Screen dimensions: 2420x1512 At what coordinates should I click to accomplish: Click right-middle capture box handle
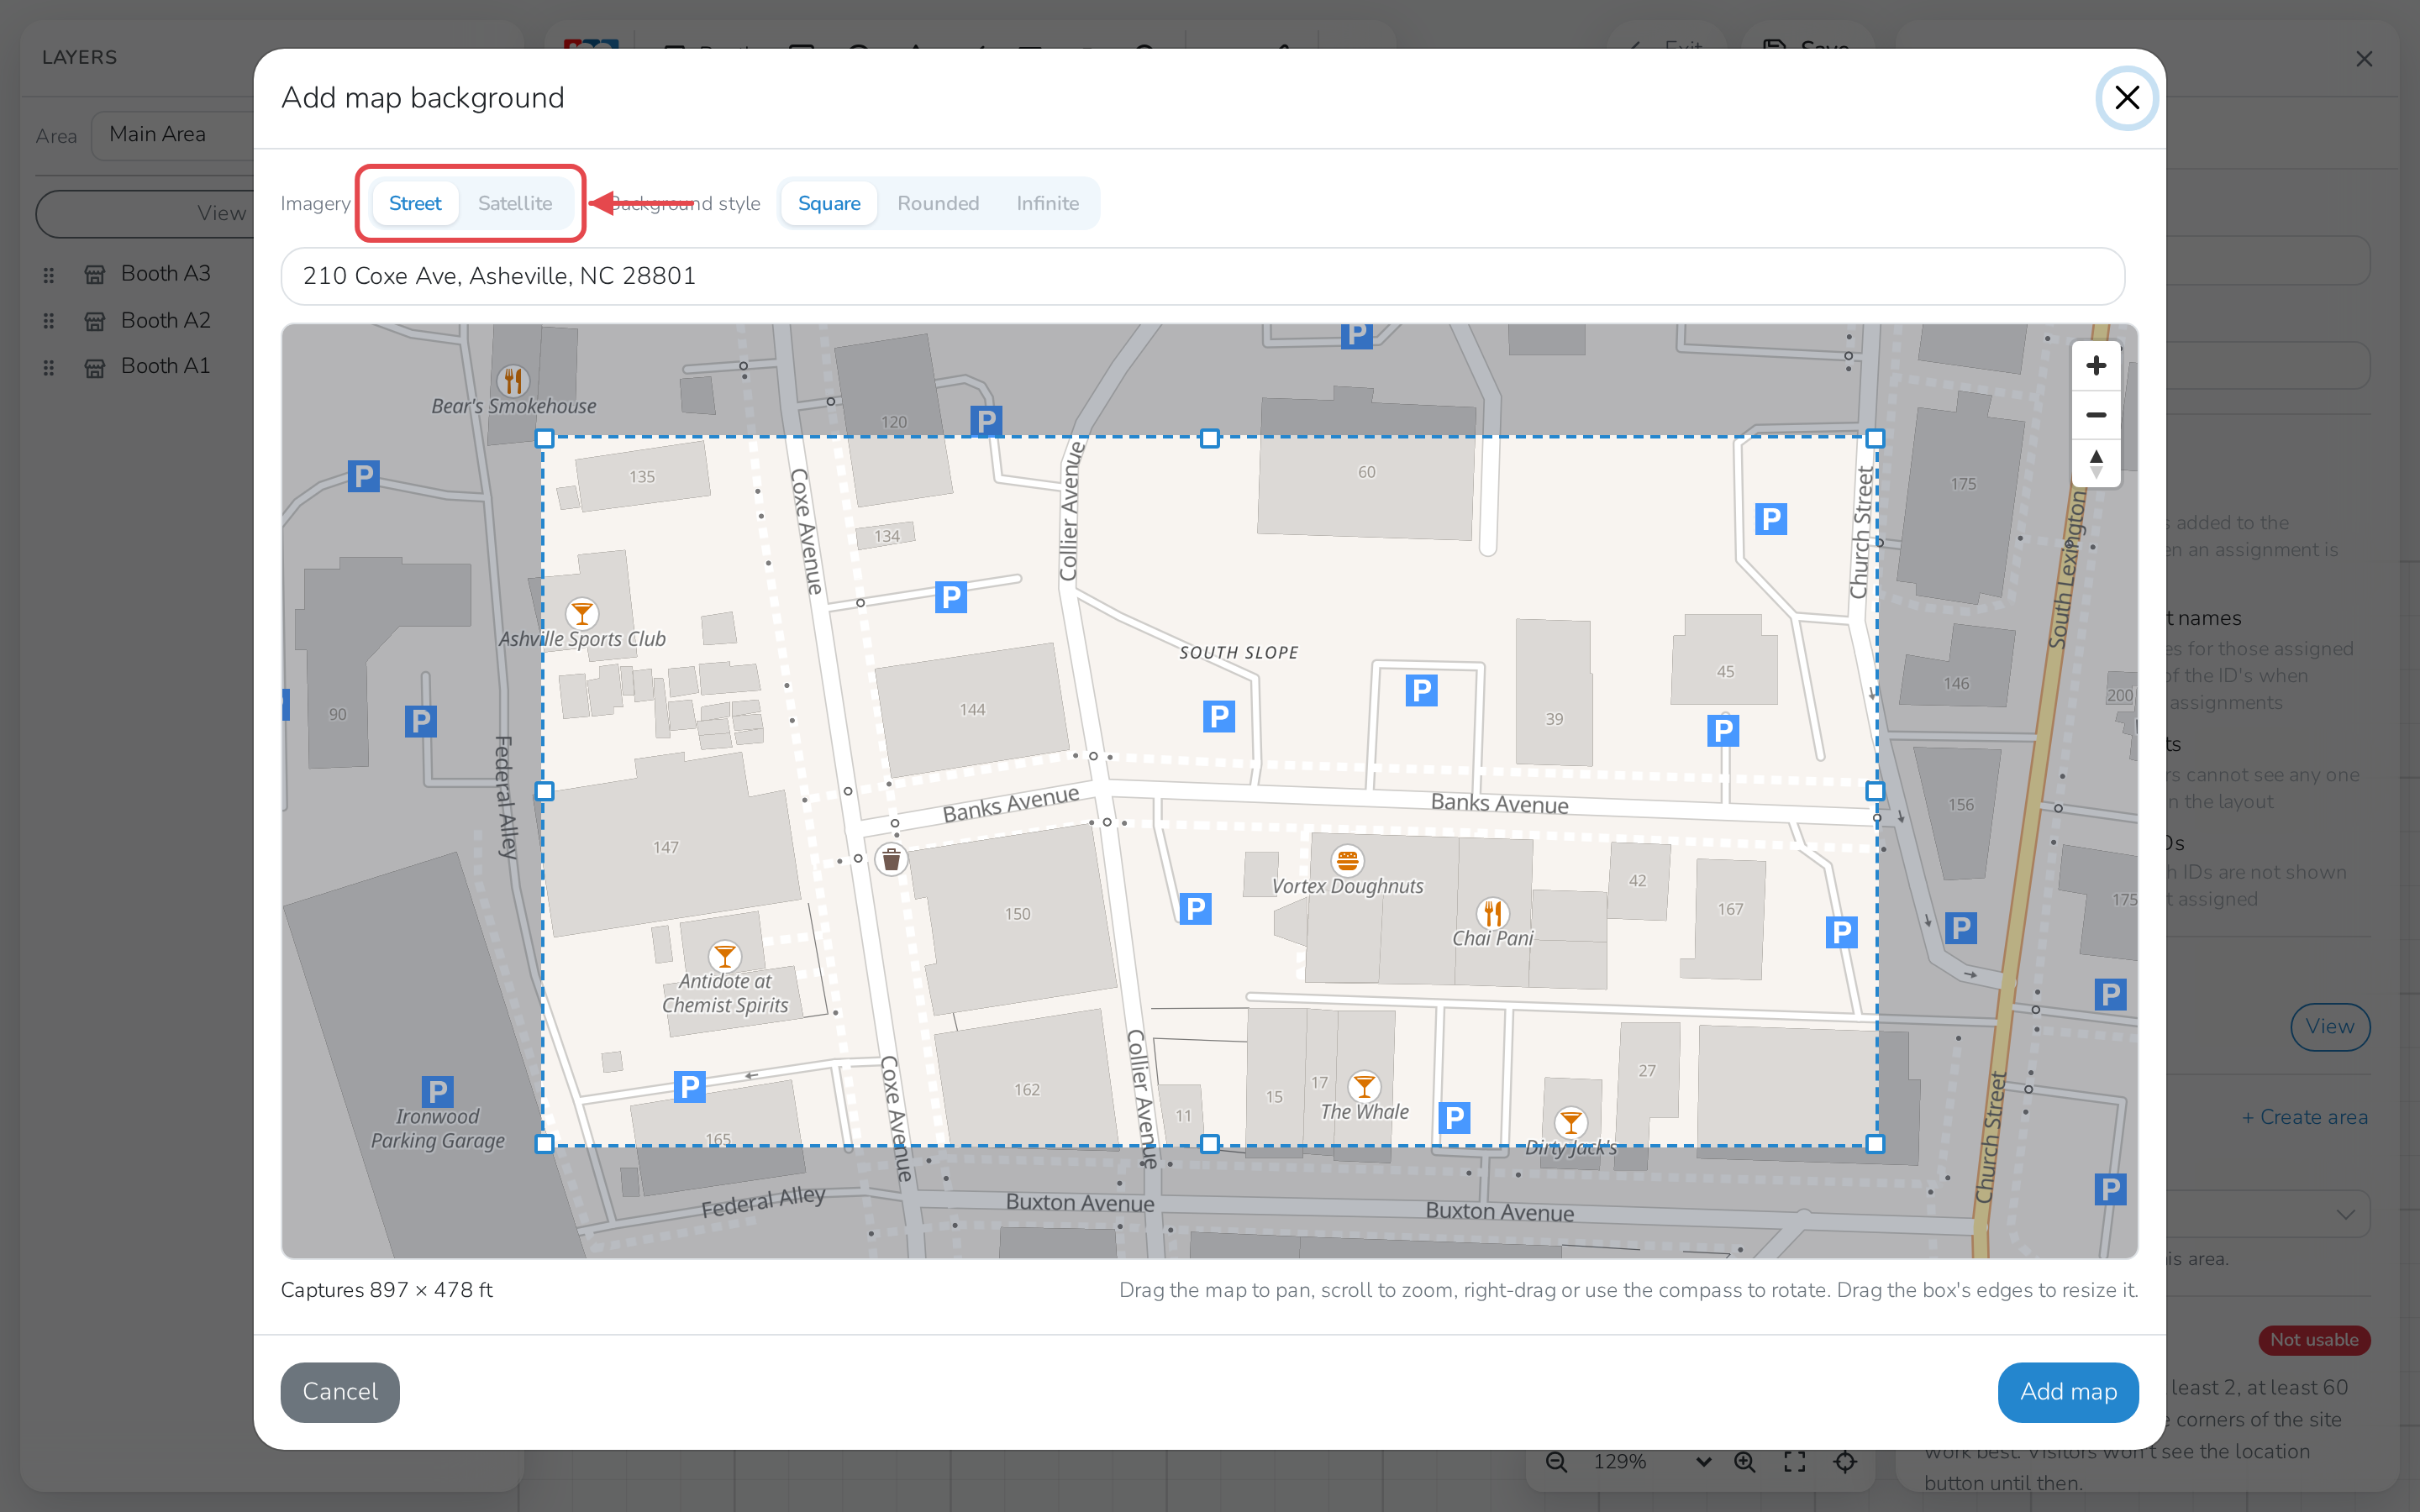(1875, 791)
